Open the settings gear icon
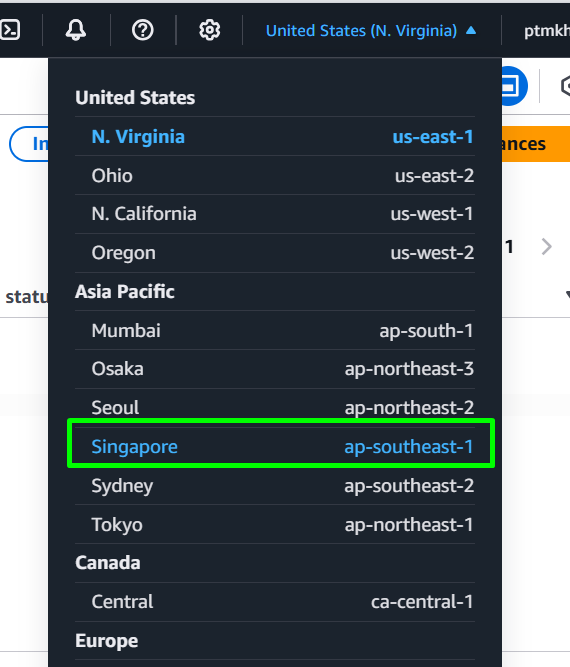Screen dimensions: 570x667 point(209,30)
